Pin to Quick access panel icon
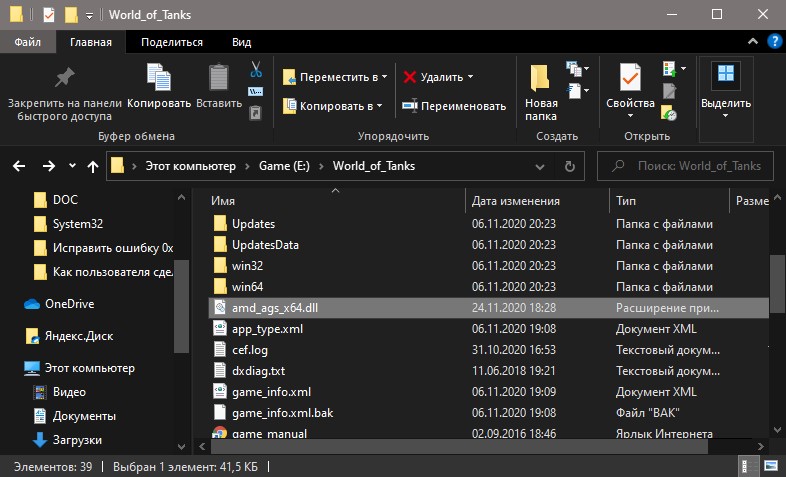The image size is (786, 477). click(65, 79)
